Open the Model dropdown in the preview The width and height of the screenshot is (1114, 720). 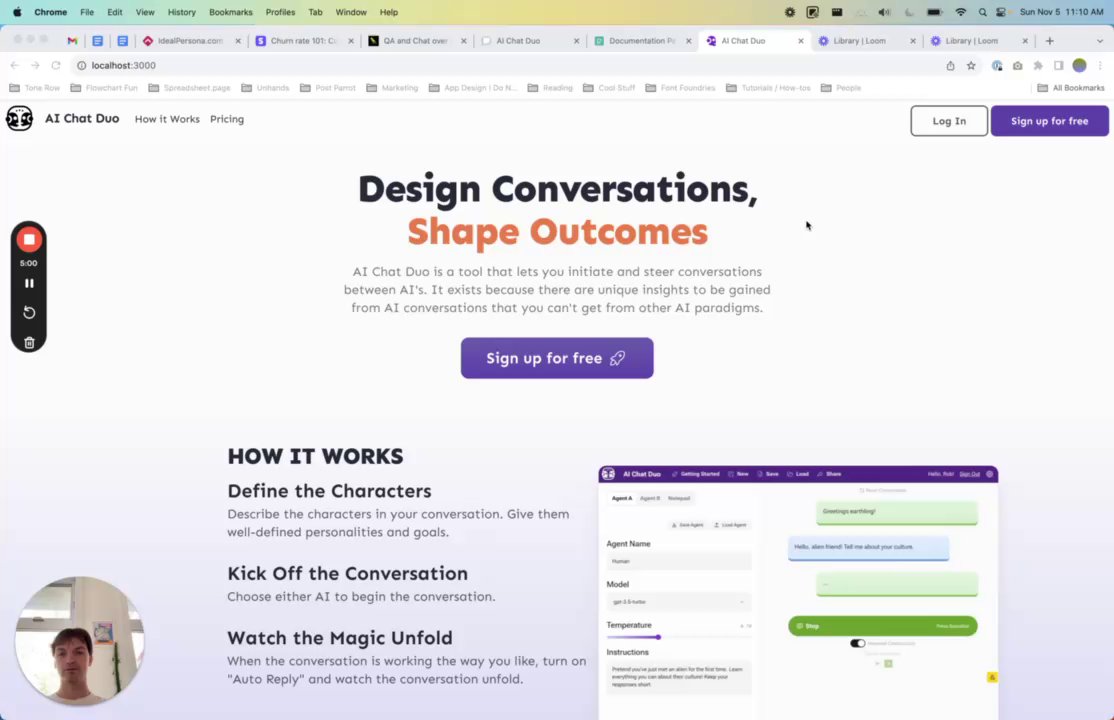(678, 602)
